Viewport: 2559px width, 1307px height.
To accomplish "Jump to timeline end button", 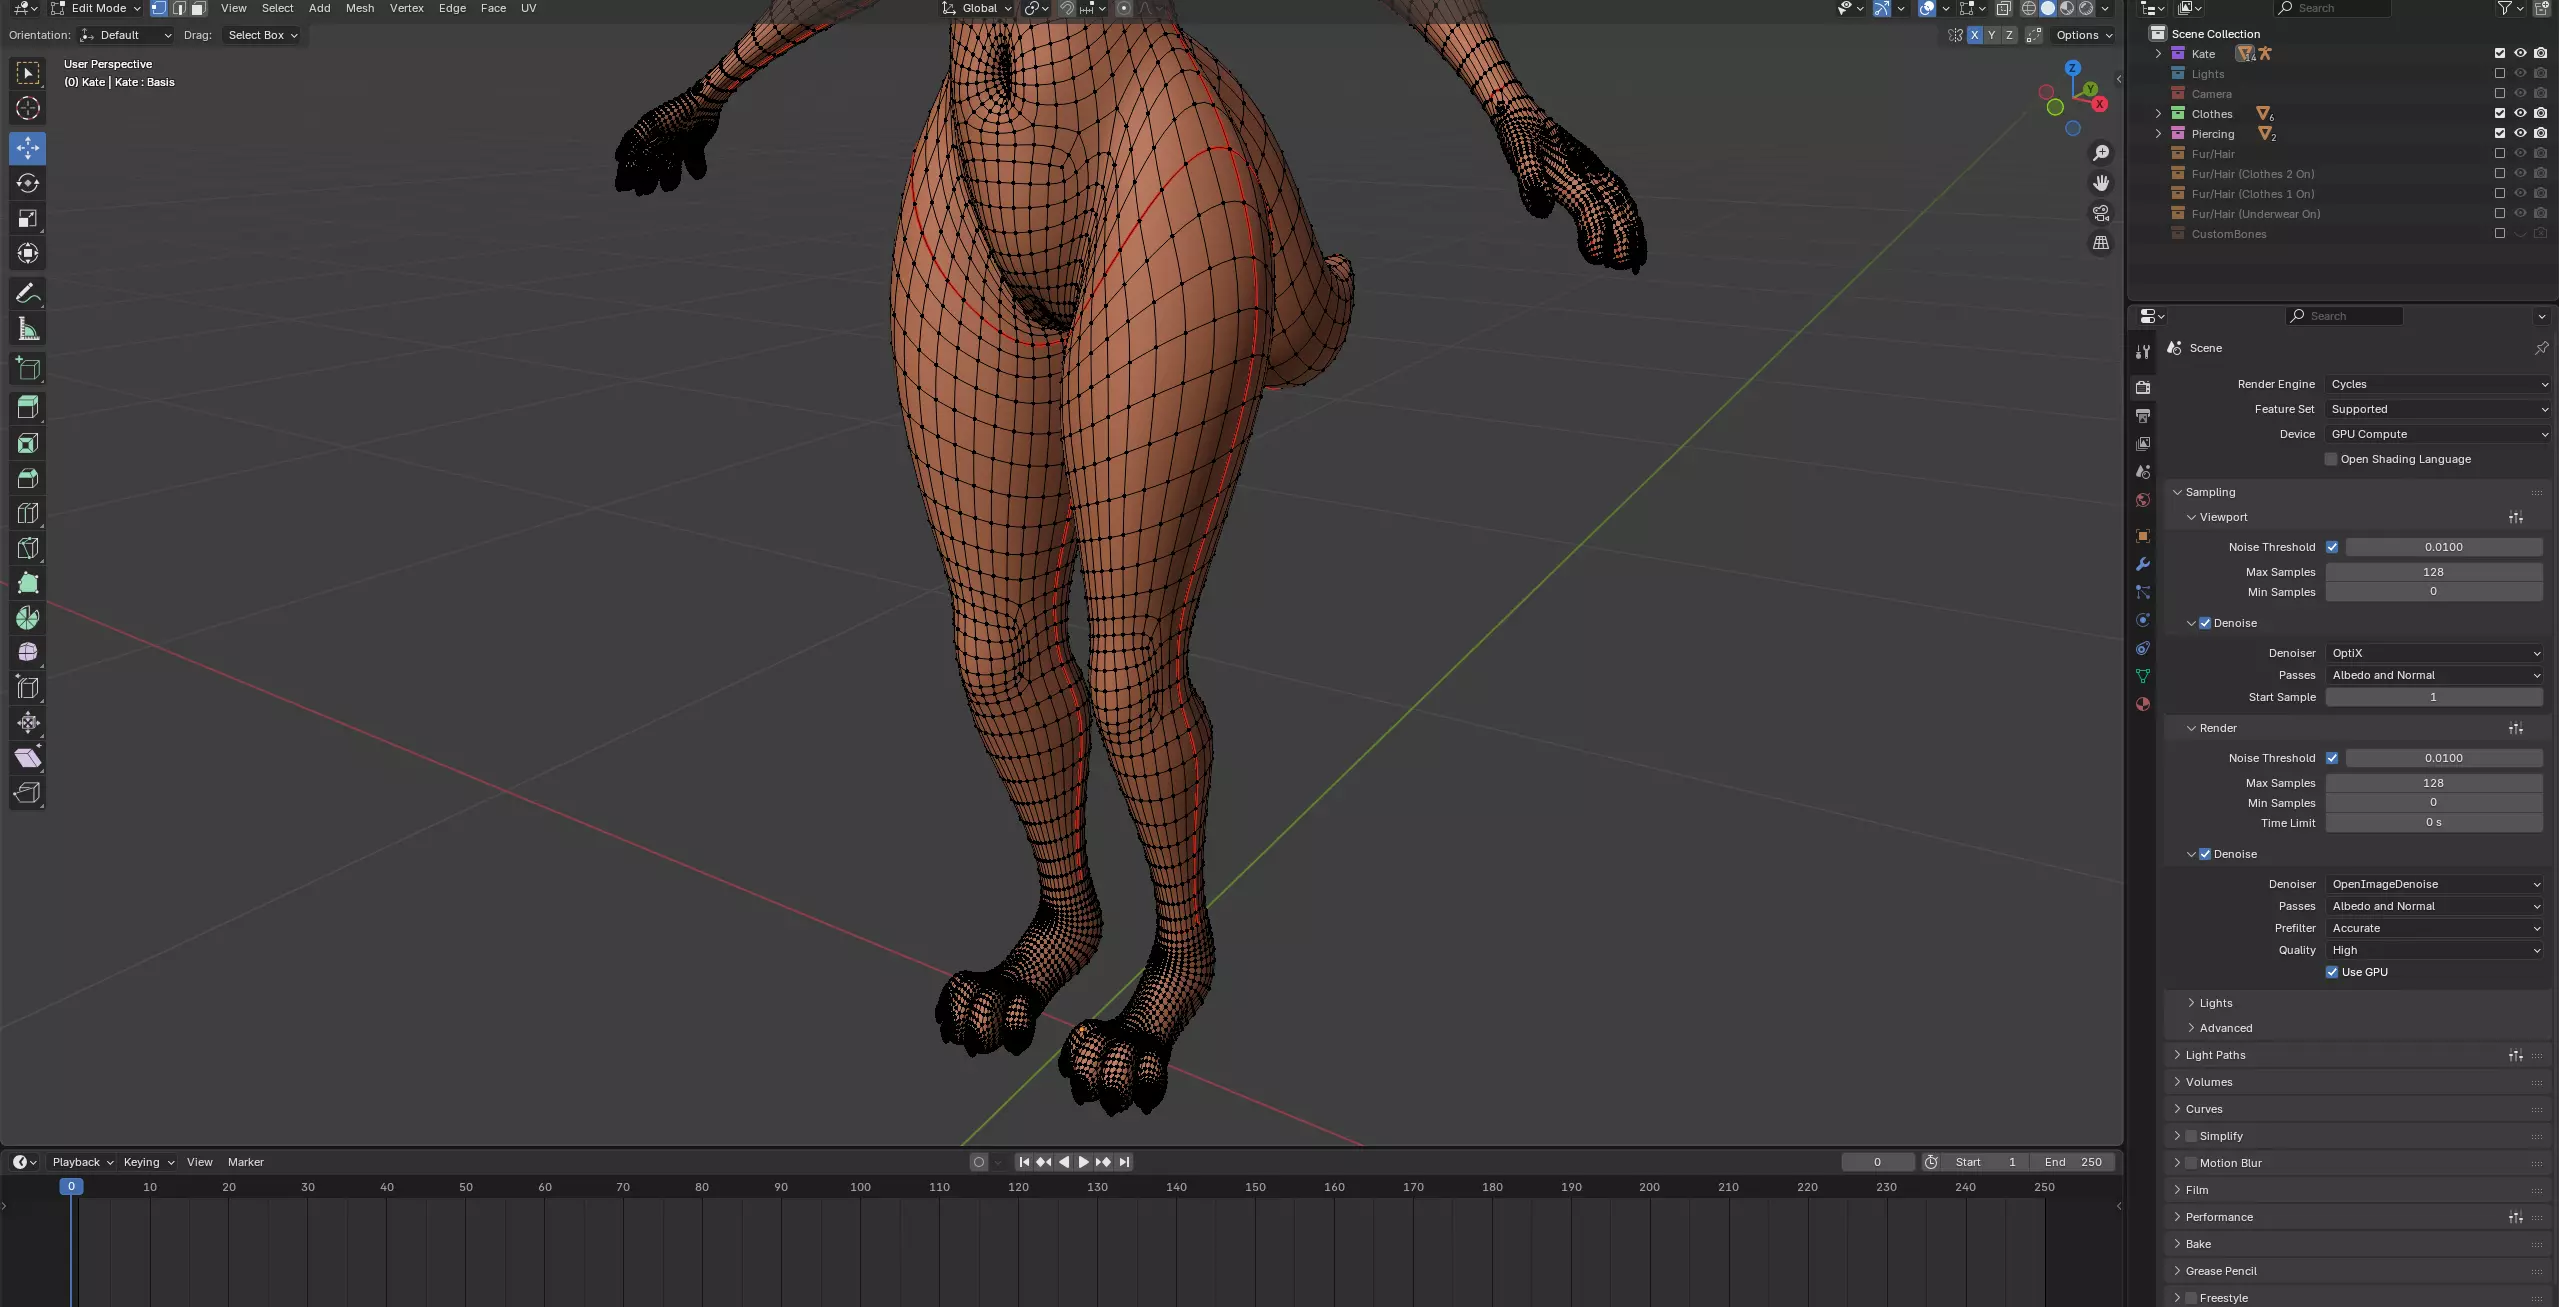I will point(1124,1162).
